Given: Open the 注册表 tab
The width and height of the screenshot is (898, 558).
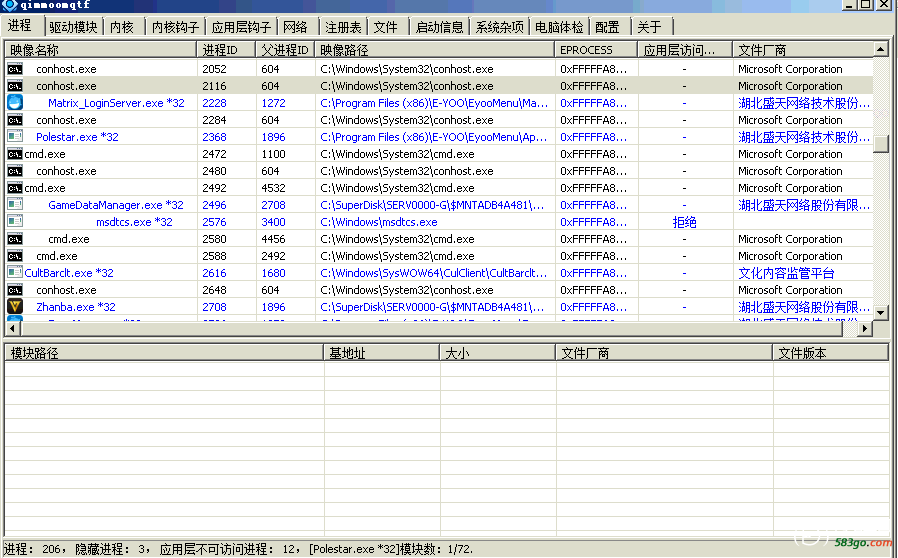Looking at the screenshot, I should 343,27.
